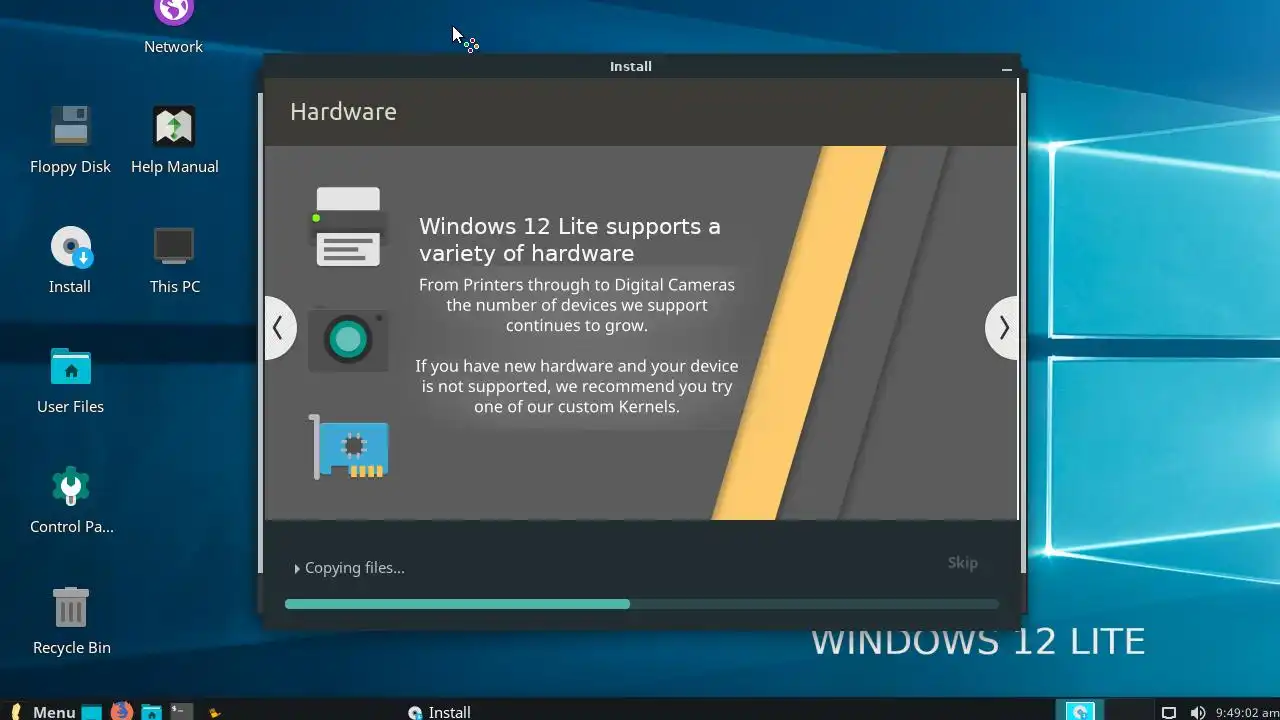Select the Install desktop shortcut
The height and width of the screenshot is (720, 1280).
pyautogui.click(x=70, y=260)
